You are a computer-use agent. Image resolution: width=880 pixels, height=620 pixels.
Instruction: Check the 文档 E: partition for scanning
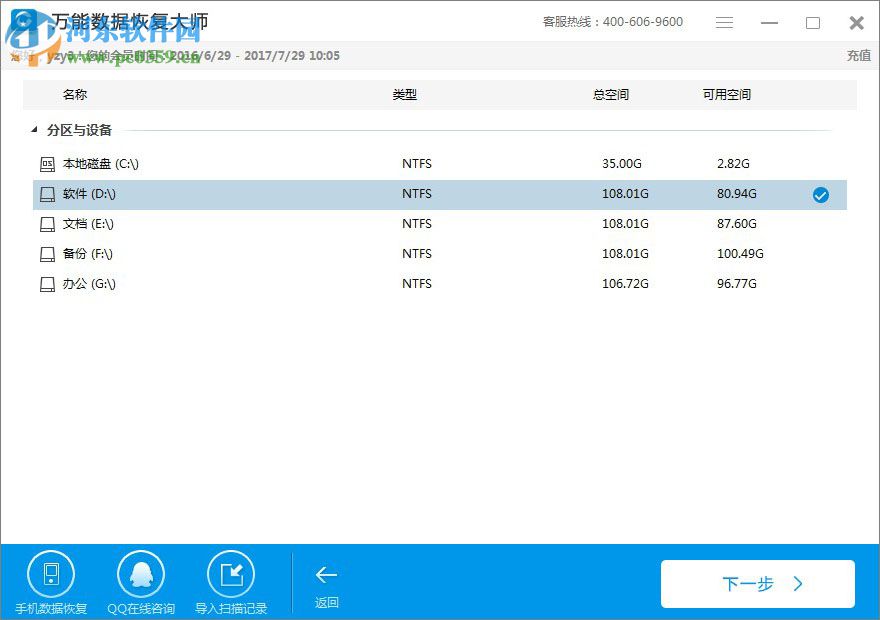pos(821,224)
